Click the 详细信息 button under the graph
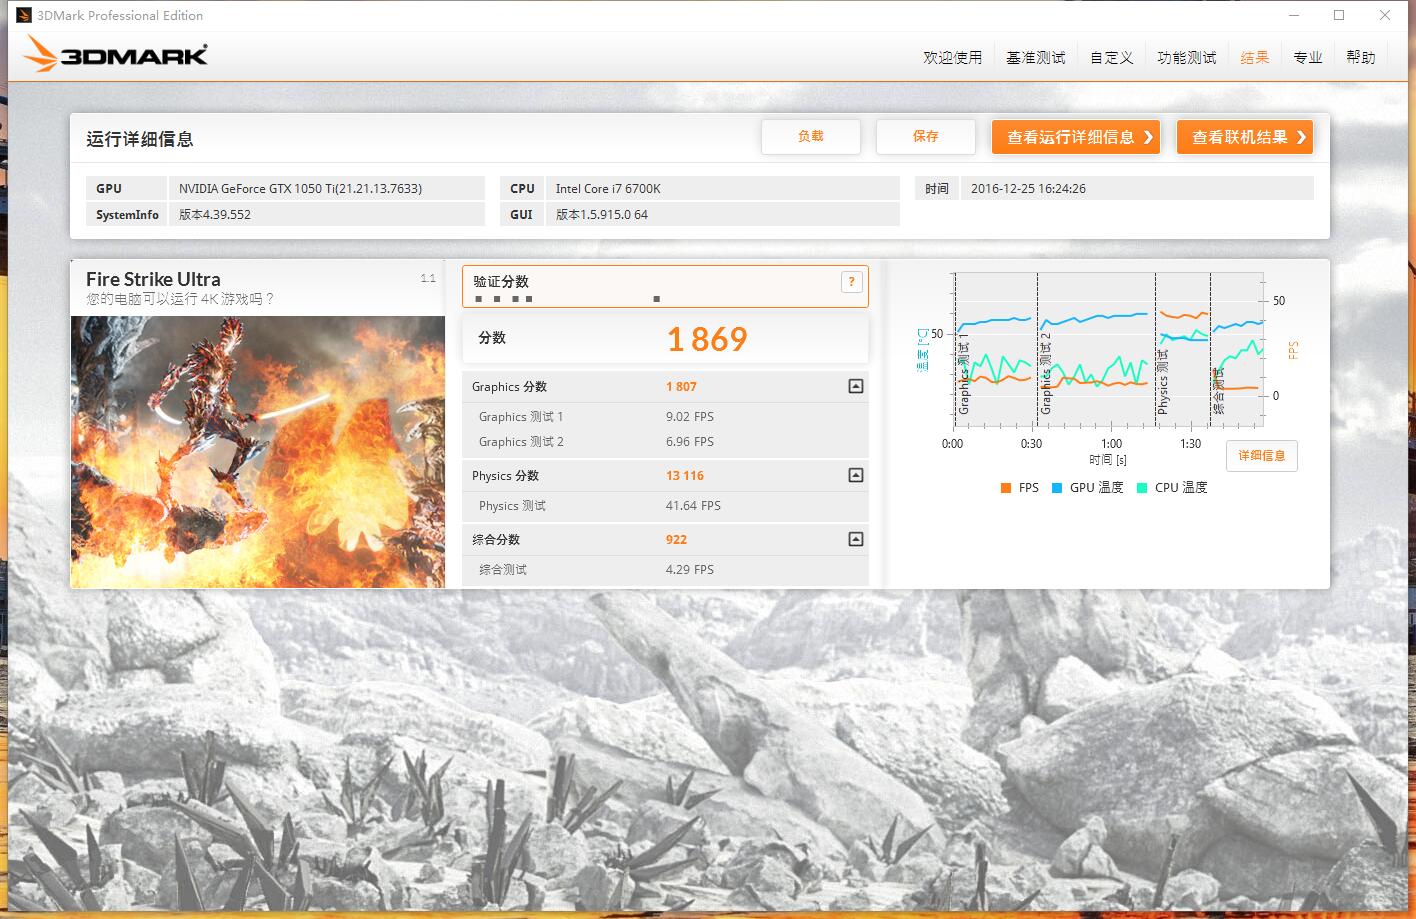The height and width of the screenshot is (919, 1416). (1261, 456)
